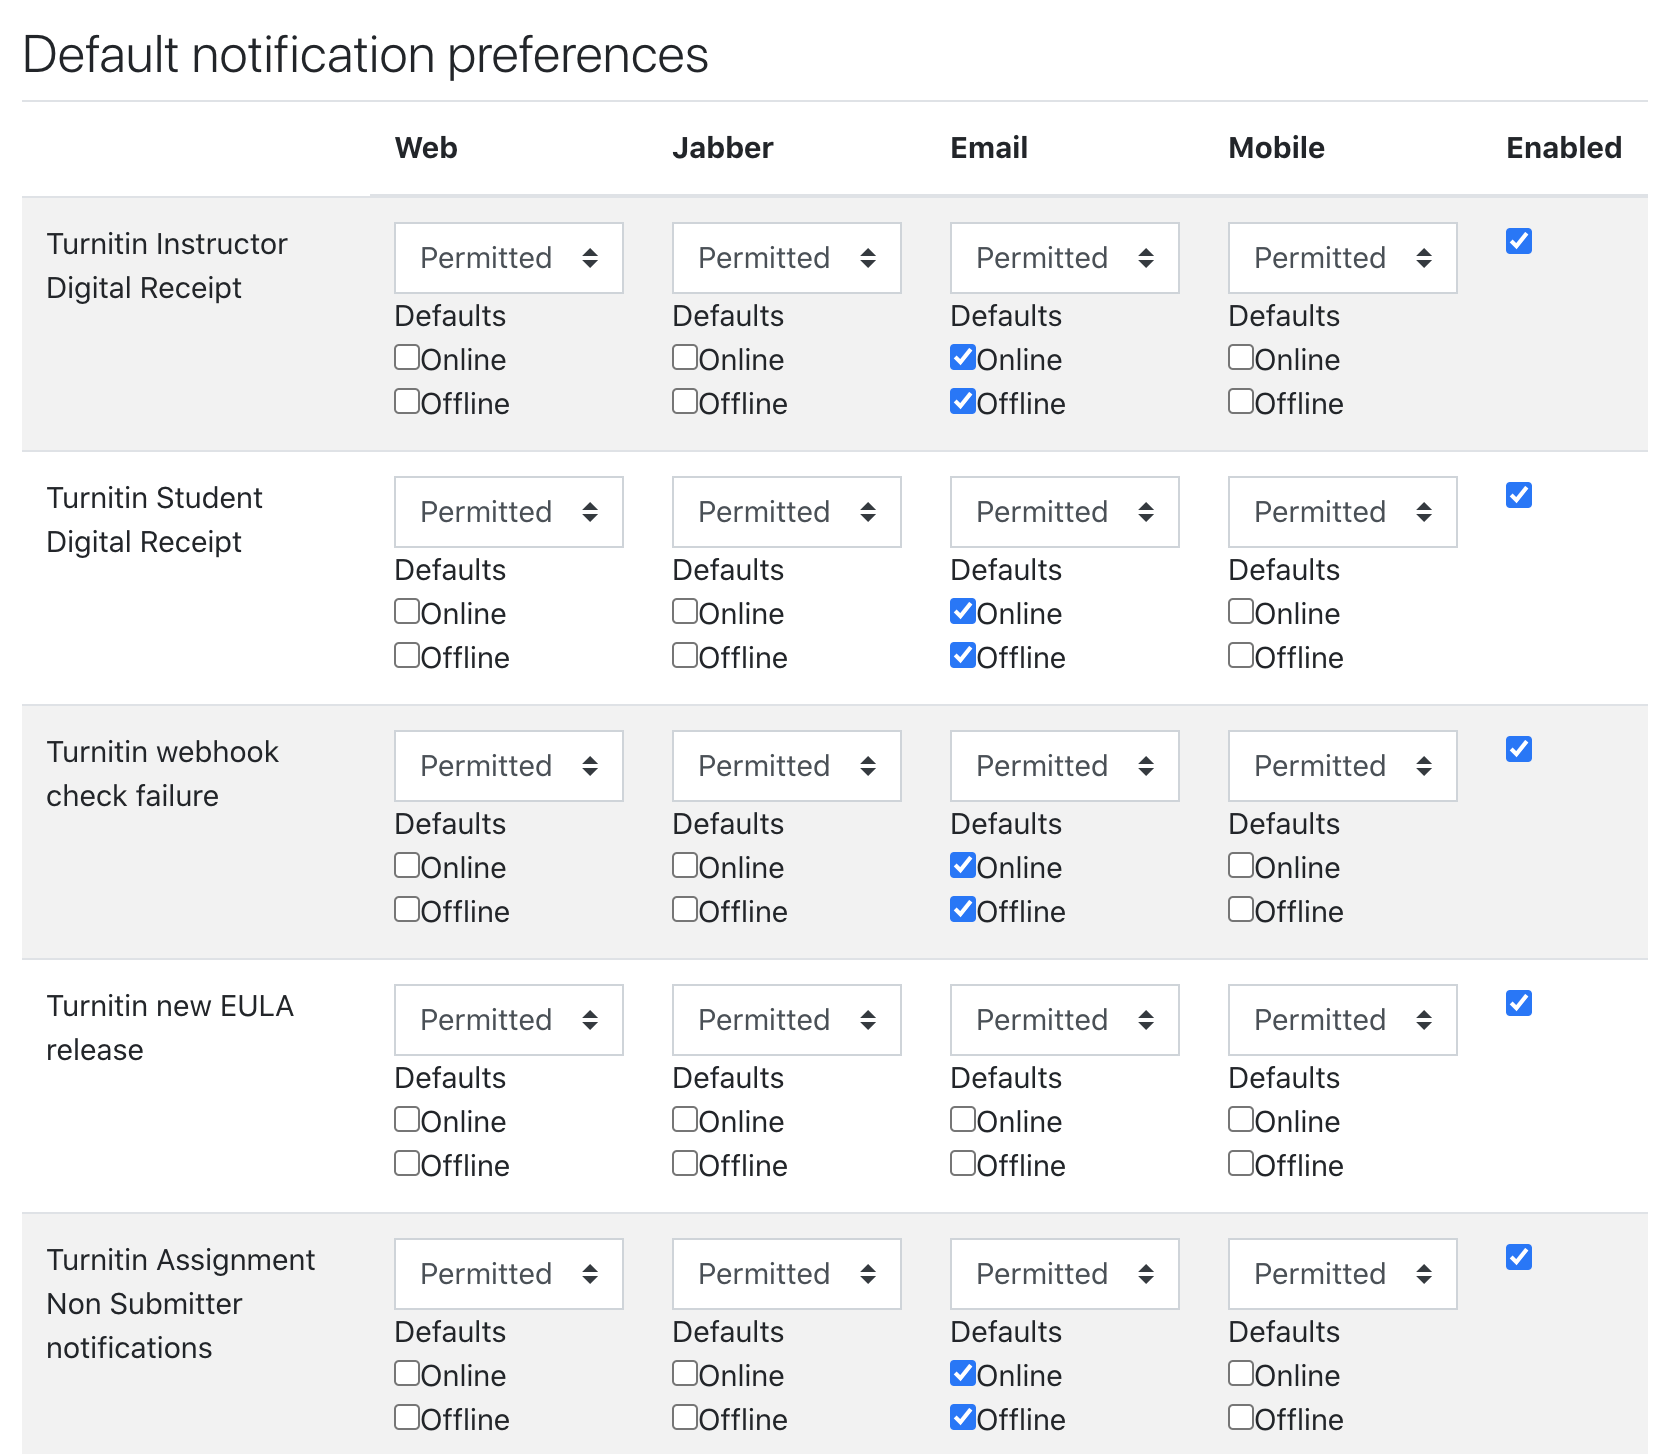This screenshot has width=1676, height=1454.
Task: Disable Turnitin webhook check failure notifications
Action: pyautogui.click(x=1519, y=749)
